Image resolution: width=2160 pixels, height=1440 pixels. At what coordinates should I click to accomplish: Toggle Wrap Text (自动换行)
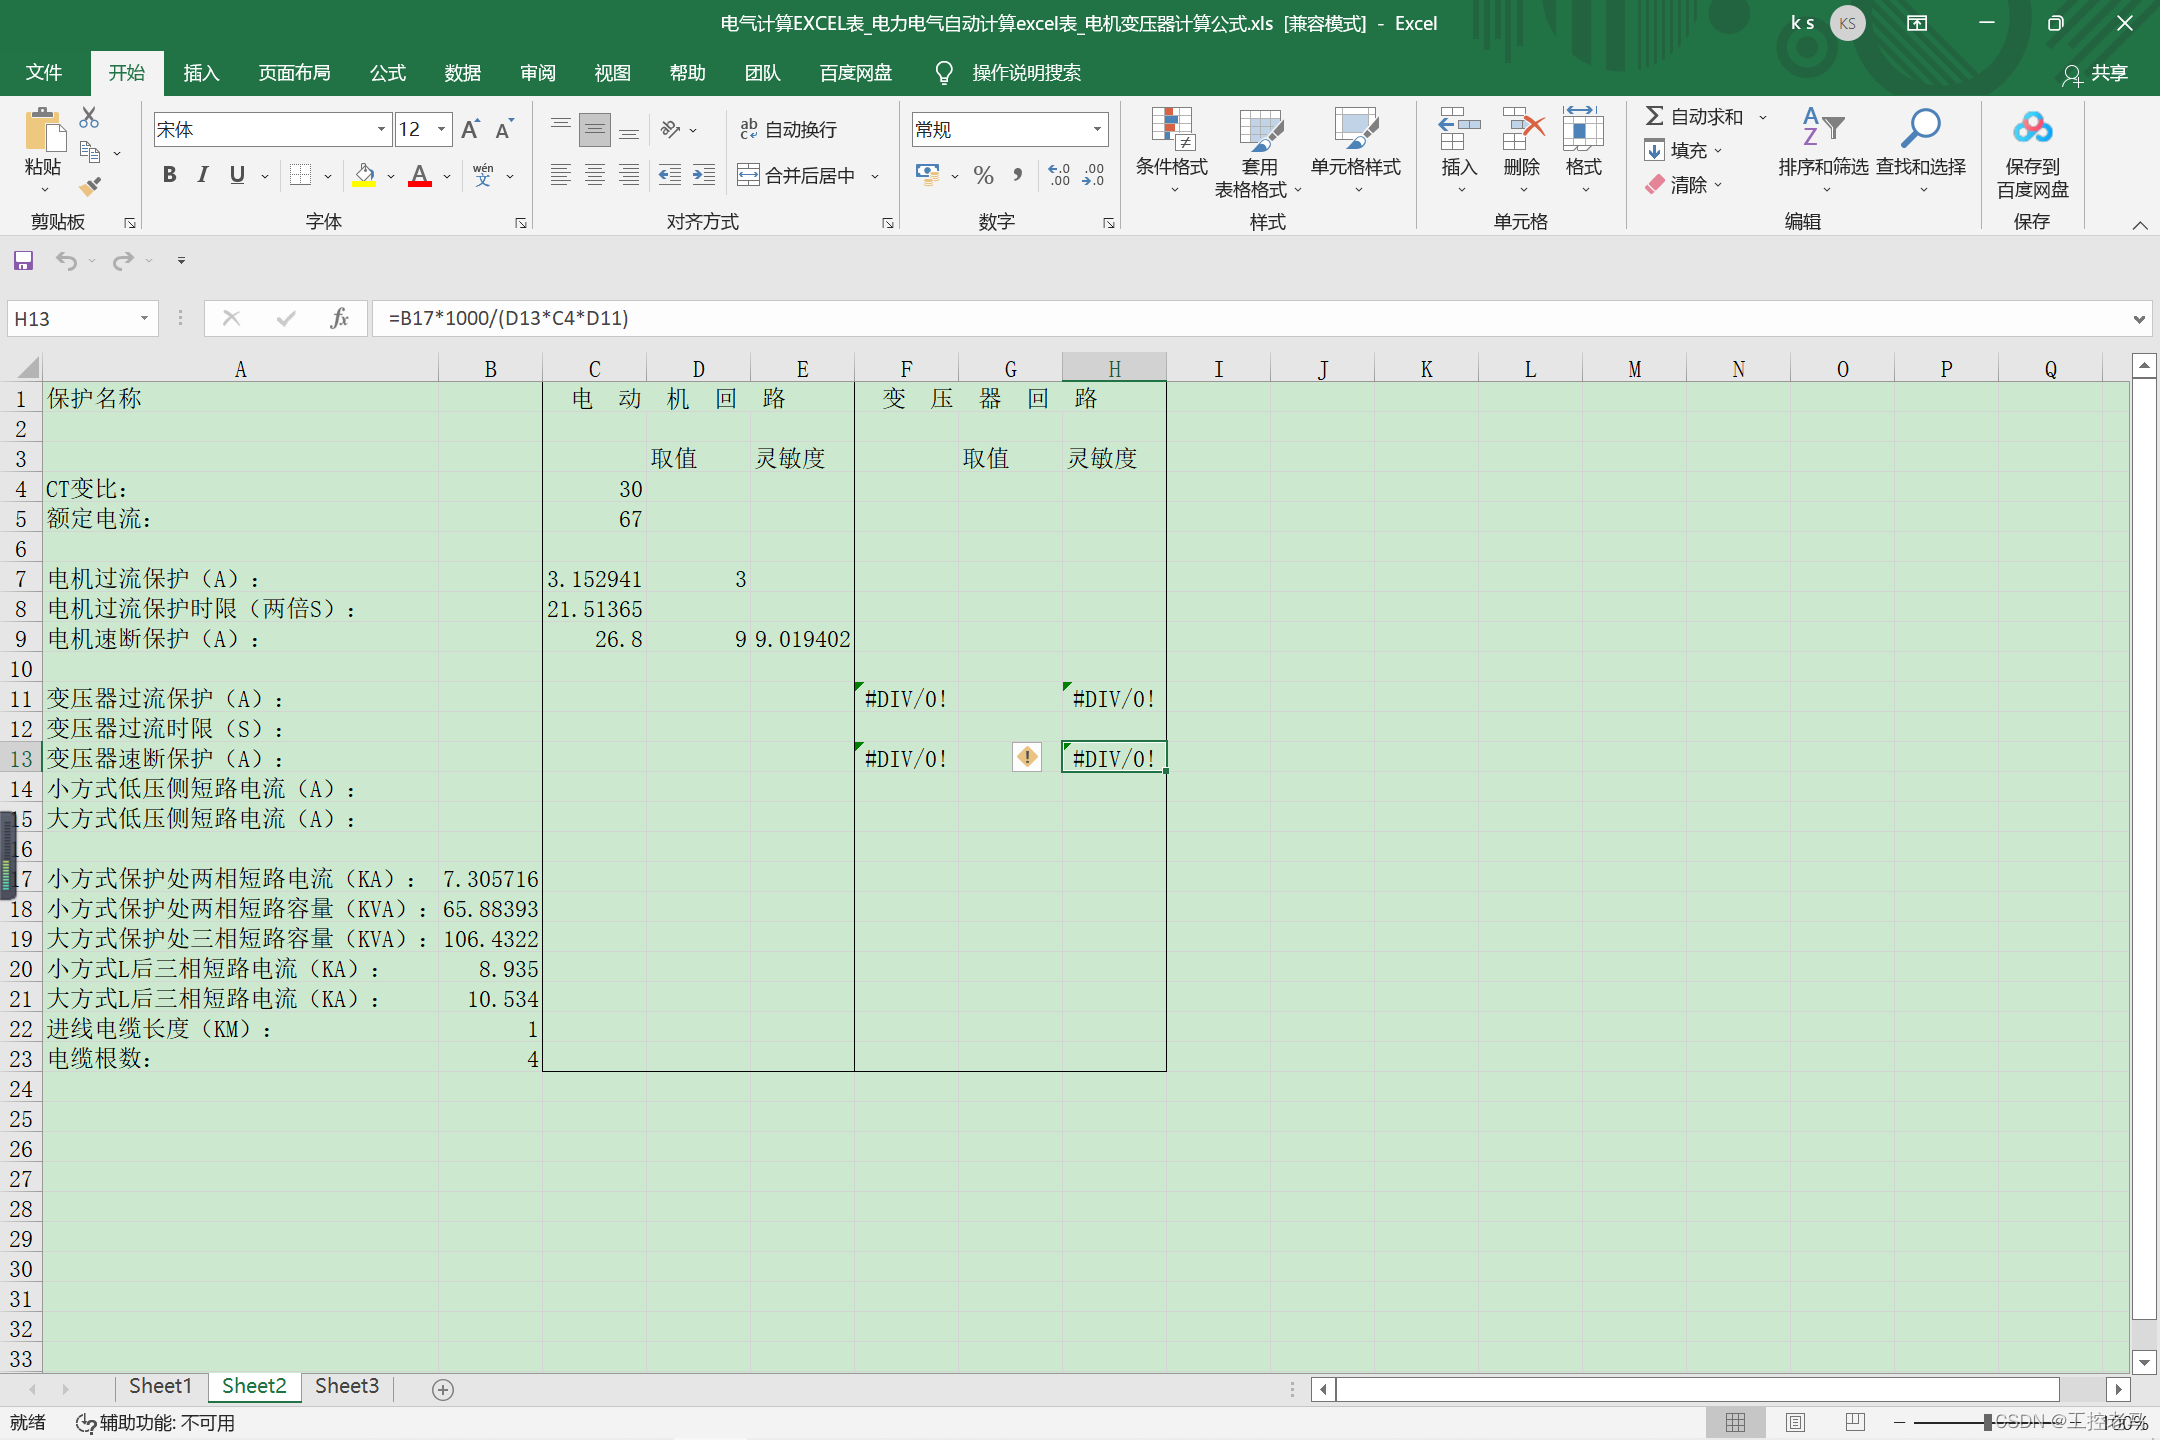click(788, 129)
